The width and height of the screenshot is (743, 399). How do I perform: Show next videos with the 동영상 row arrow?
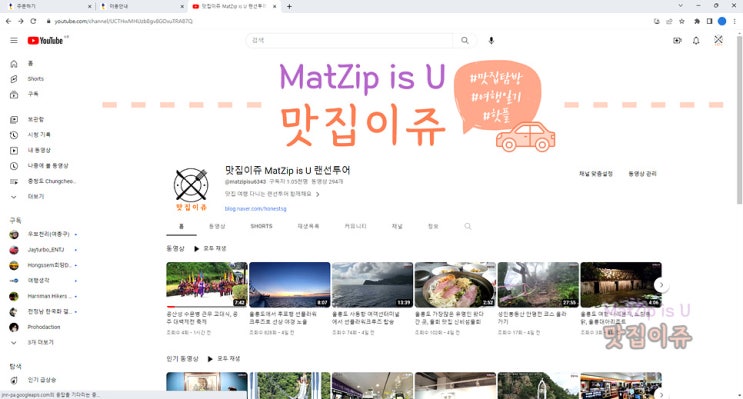click(661, 285)
